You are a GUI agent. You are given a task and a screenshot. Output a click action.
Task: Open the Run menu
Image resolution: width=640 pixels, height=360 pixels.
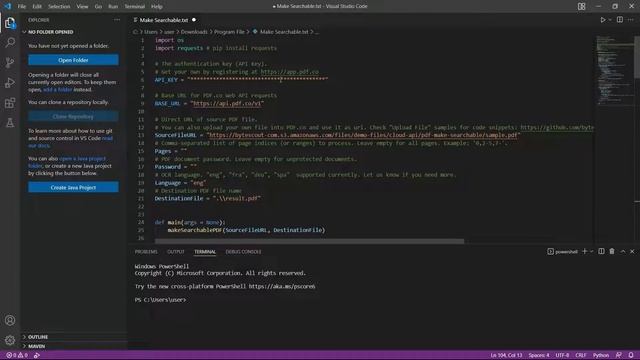click(113, 7)
